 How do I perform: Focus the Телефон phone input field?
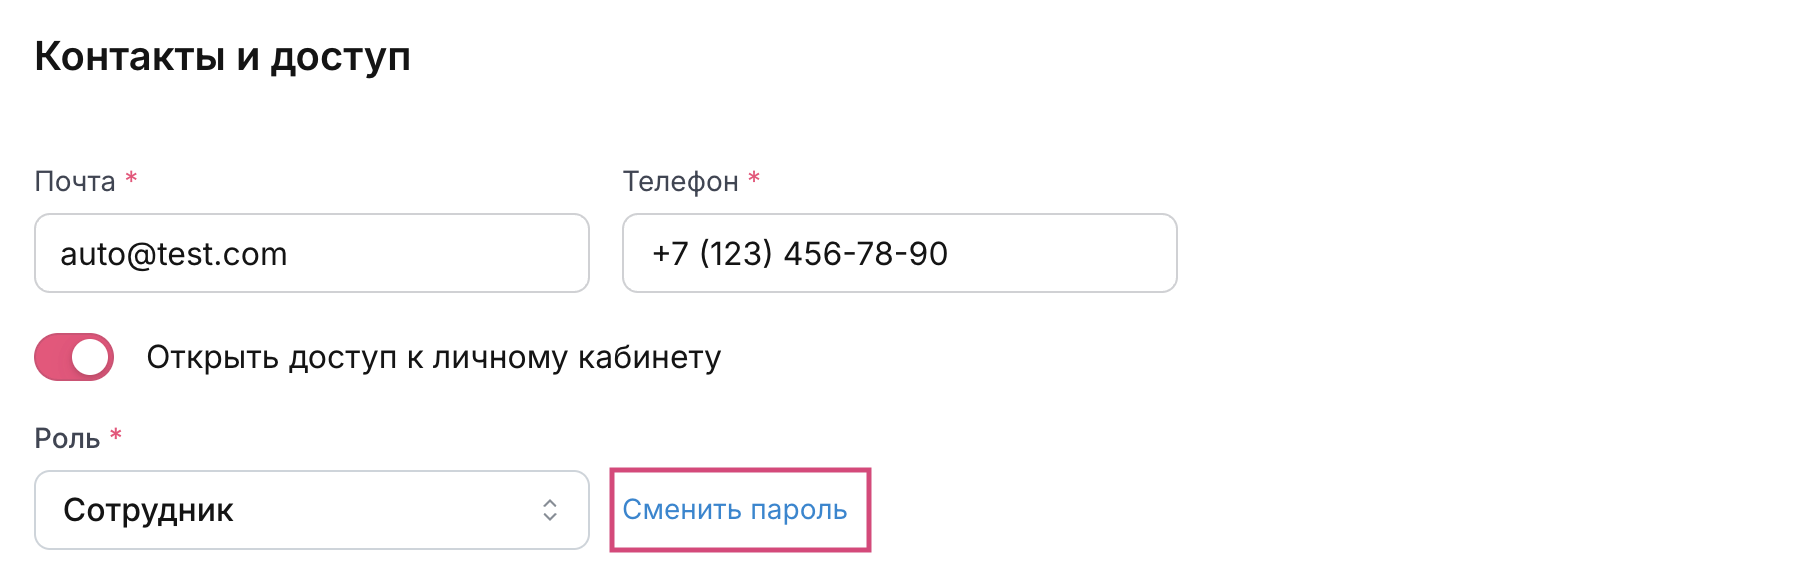[899, 253]
